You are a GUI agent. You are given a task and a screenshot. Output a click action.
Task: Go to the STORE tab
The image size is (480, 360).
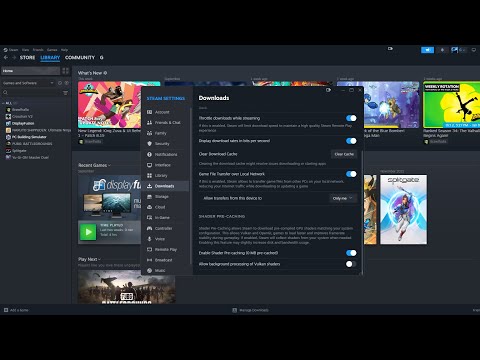tap(27, 57)
